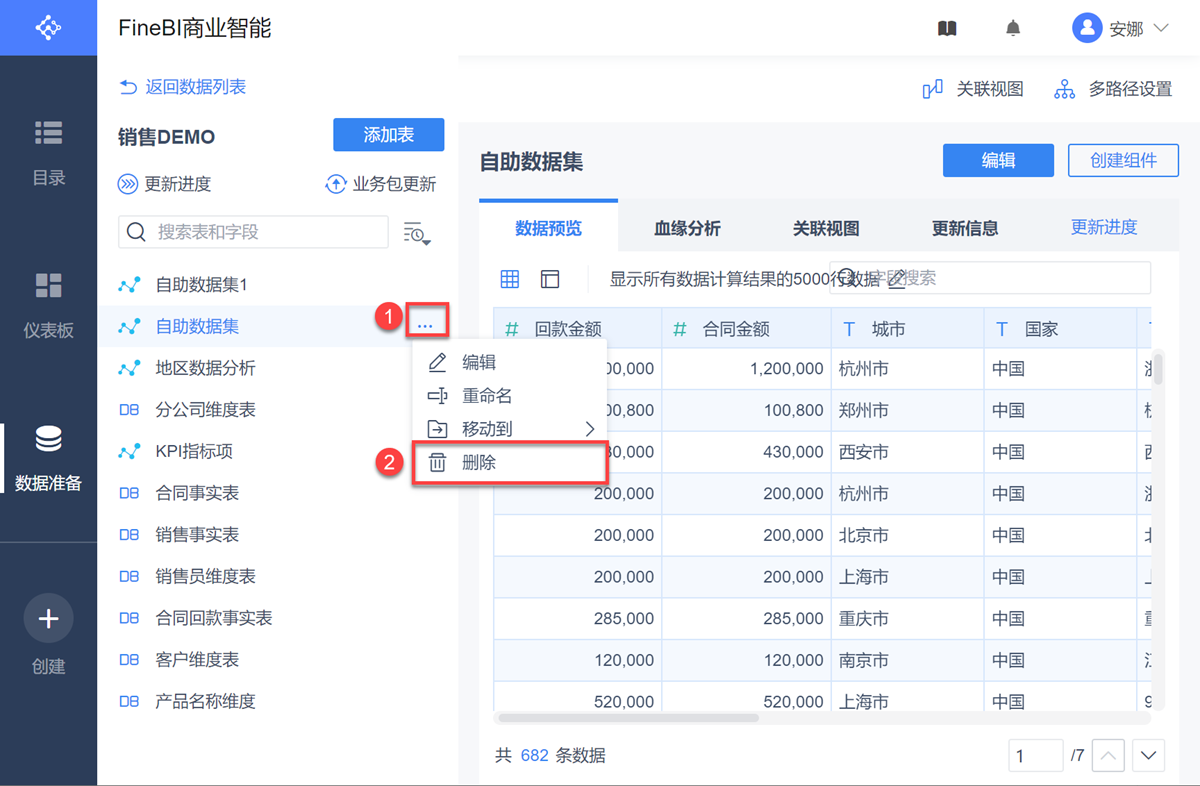Click the user avatar icon

point(1086,28)
